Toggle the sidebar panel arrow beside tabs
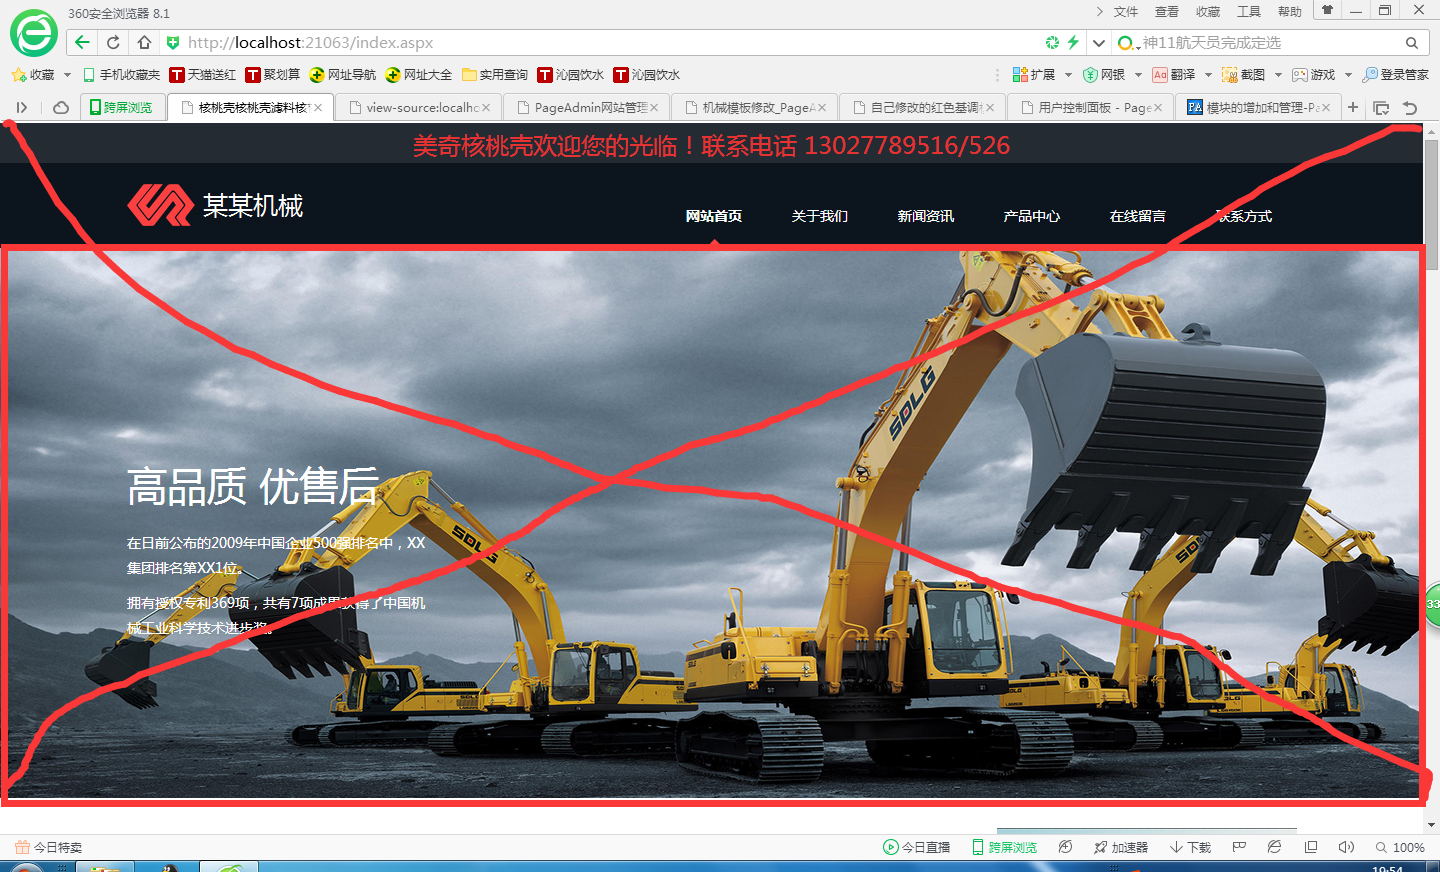Viewport: 1440px width, 872px height. tap(21, 107)
